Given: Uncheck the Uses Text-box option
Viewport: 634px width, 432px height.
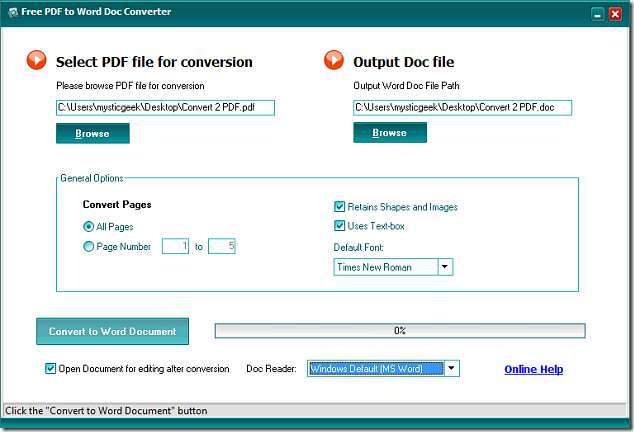Looking at the screenshot, I should pos(340,225).
